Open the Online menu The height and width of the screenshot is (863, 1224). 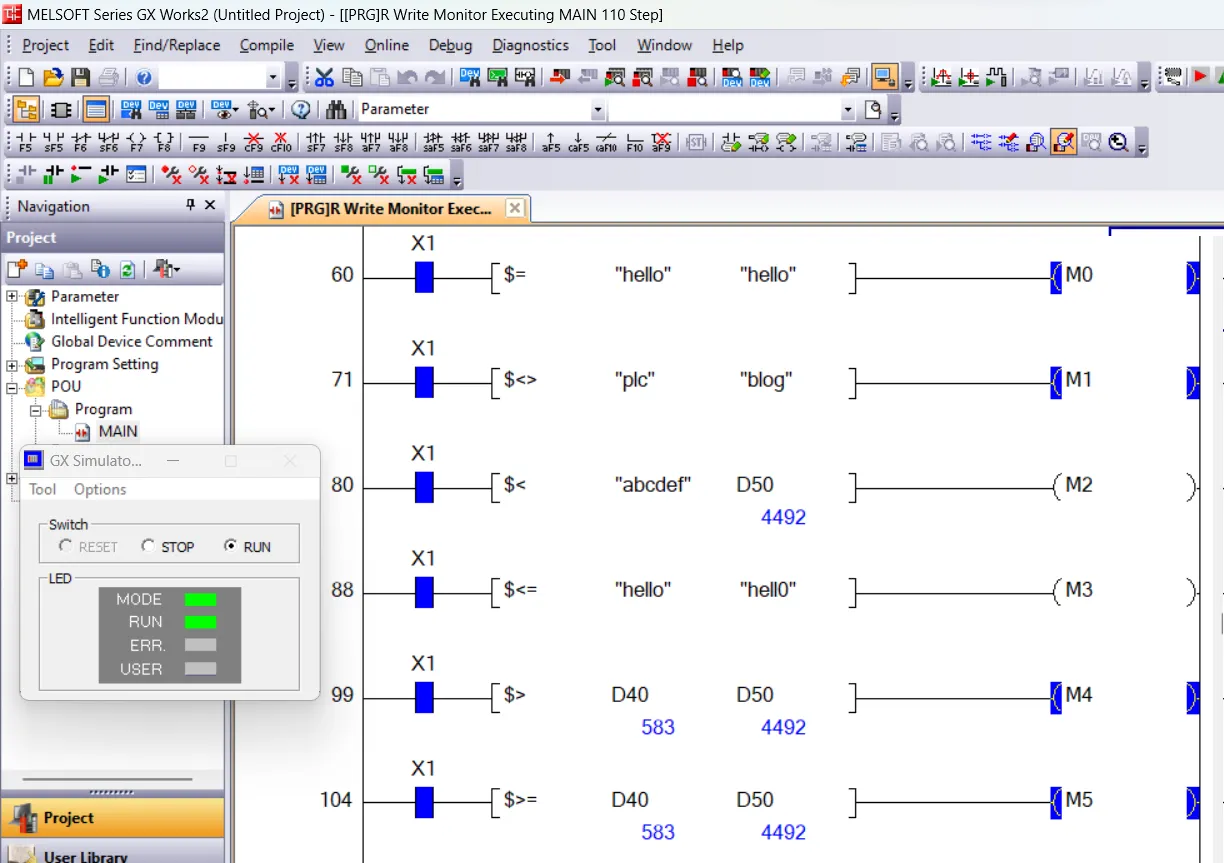tap(386, 45)
